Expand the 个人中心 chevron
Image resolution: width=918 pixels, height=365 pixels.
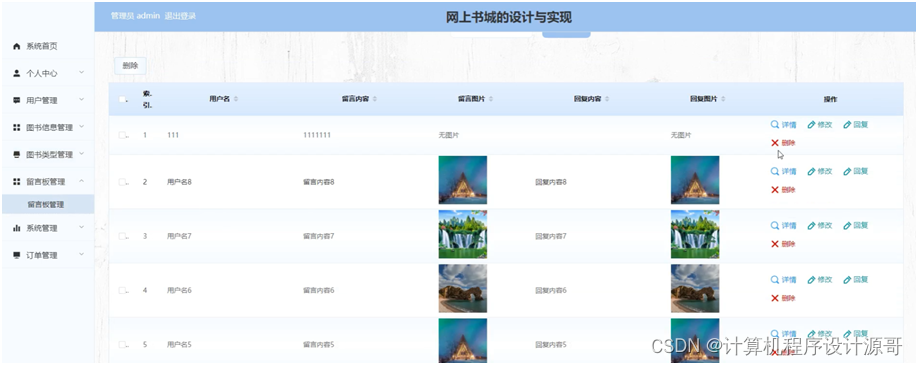coord(81,73)
